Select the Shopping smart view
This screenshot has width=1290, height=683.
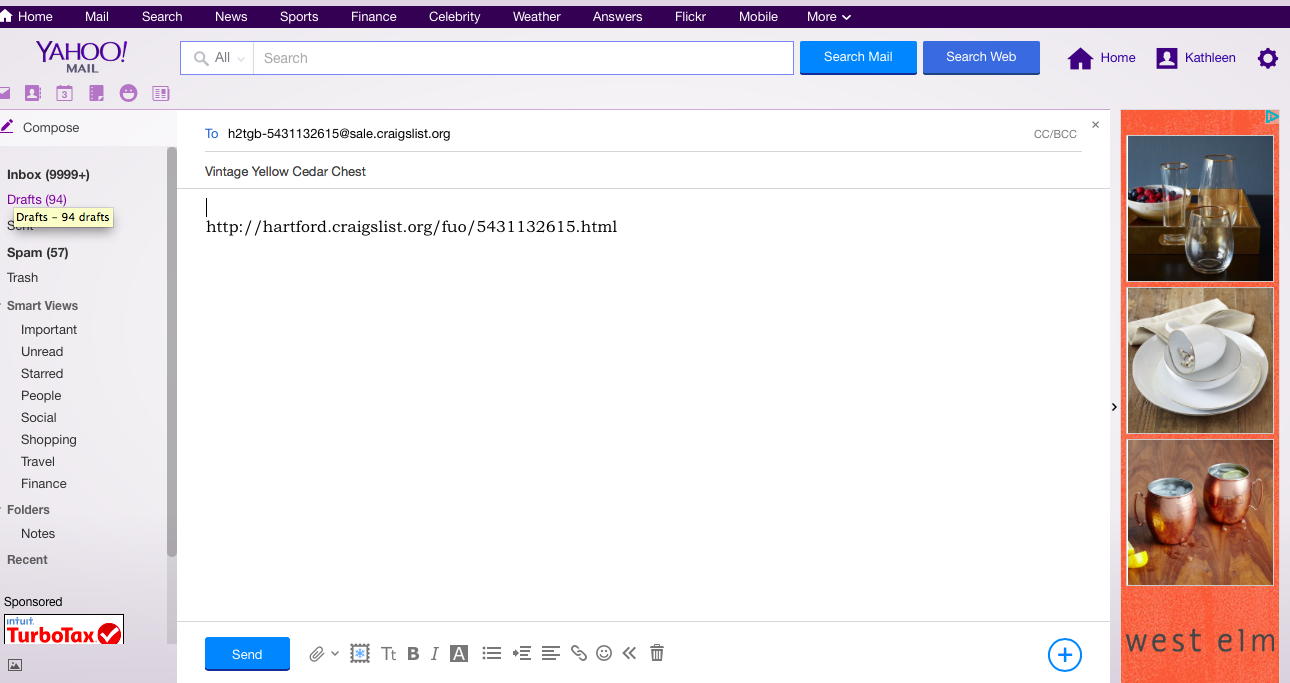pos(49,439)
